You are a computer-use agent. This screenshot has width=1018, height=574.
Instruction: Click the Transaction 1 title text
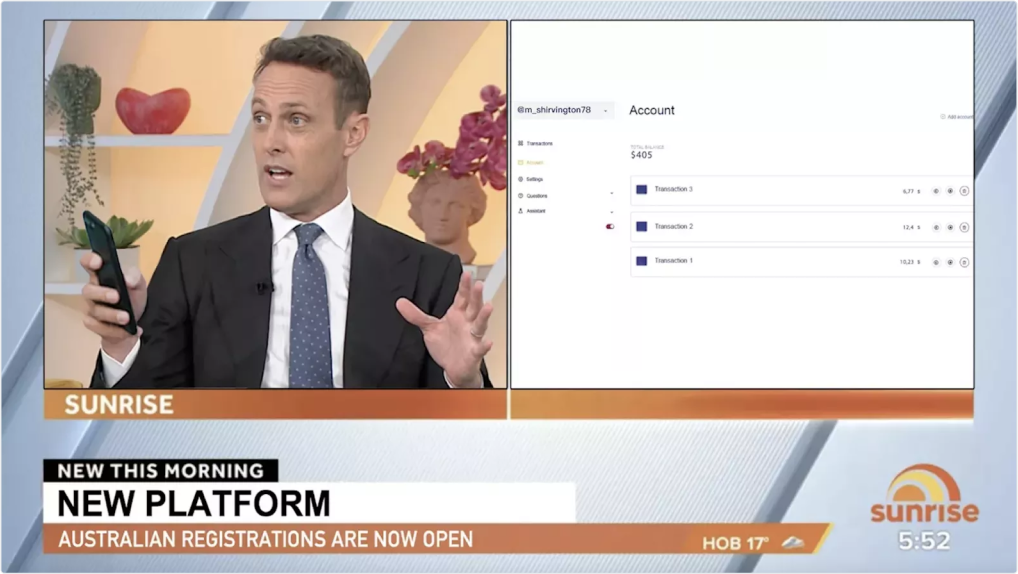673,260
